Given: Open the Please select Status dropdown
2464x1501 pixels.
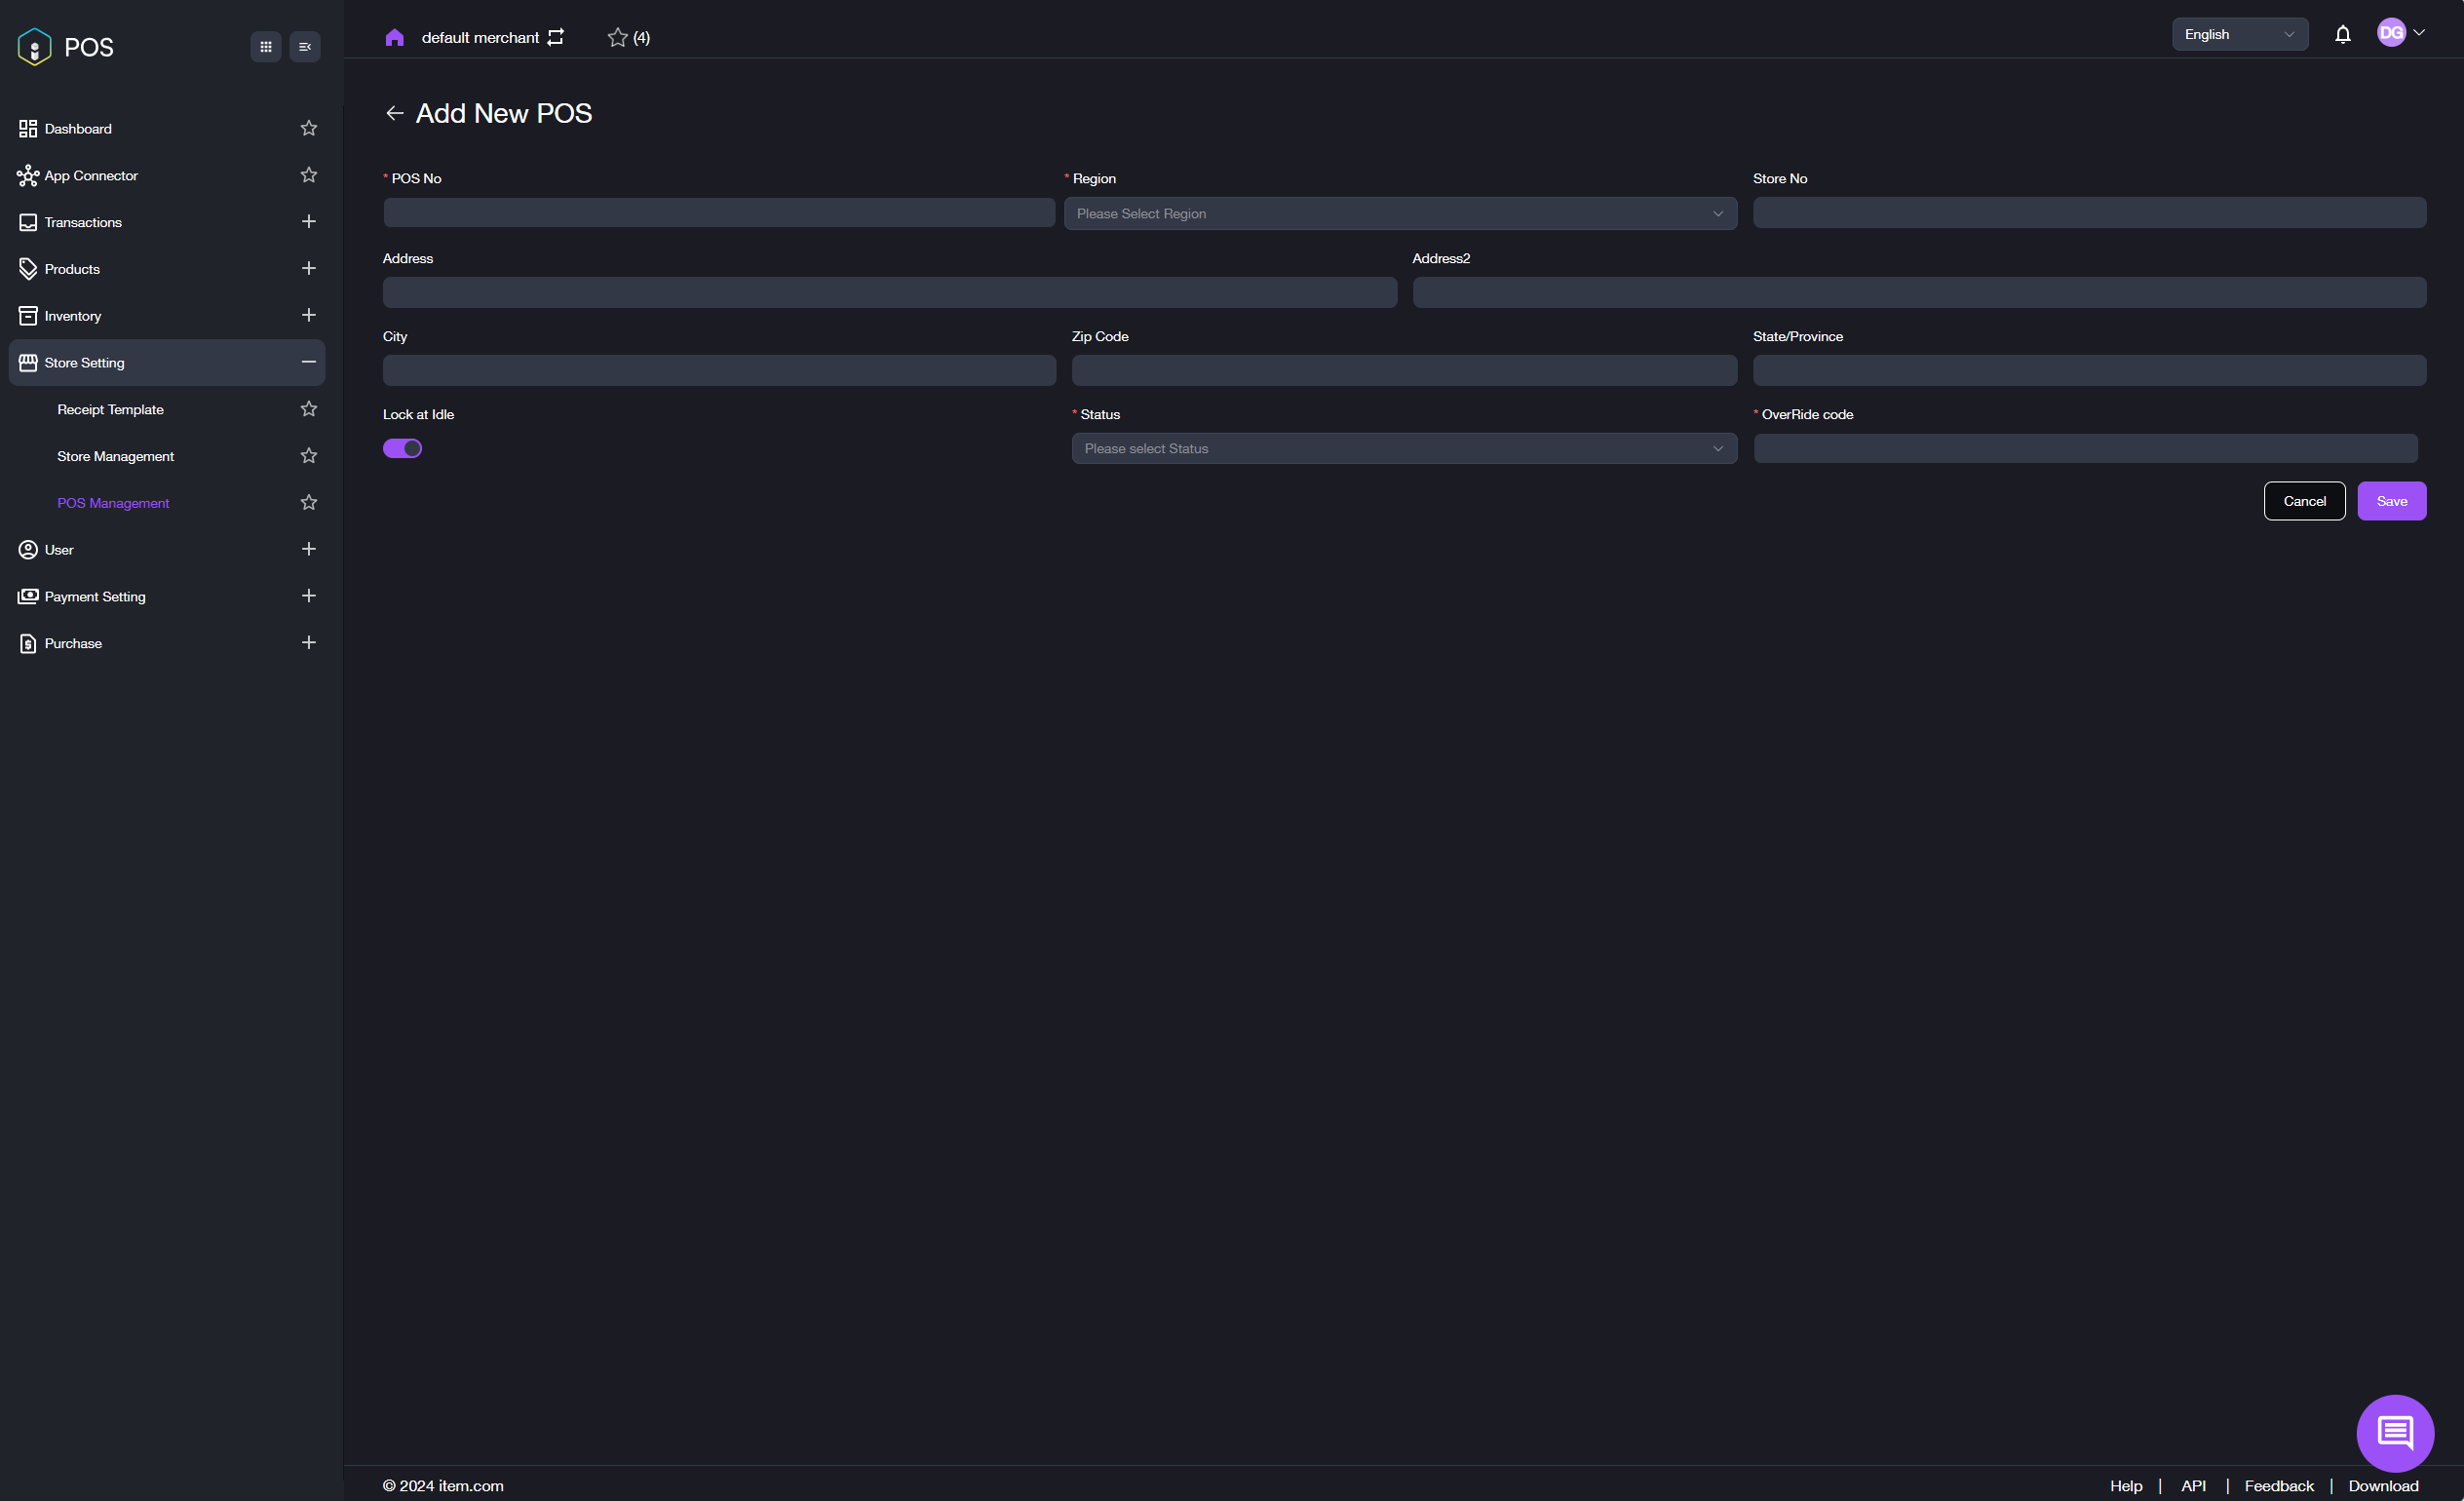Looking at the screenshot, I should point(1403,448).
